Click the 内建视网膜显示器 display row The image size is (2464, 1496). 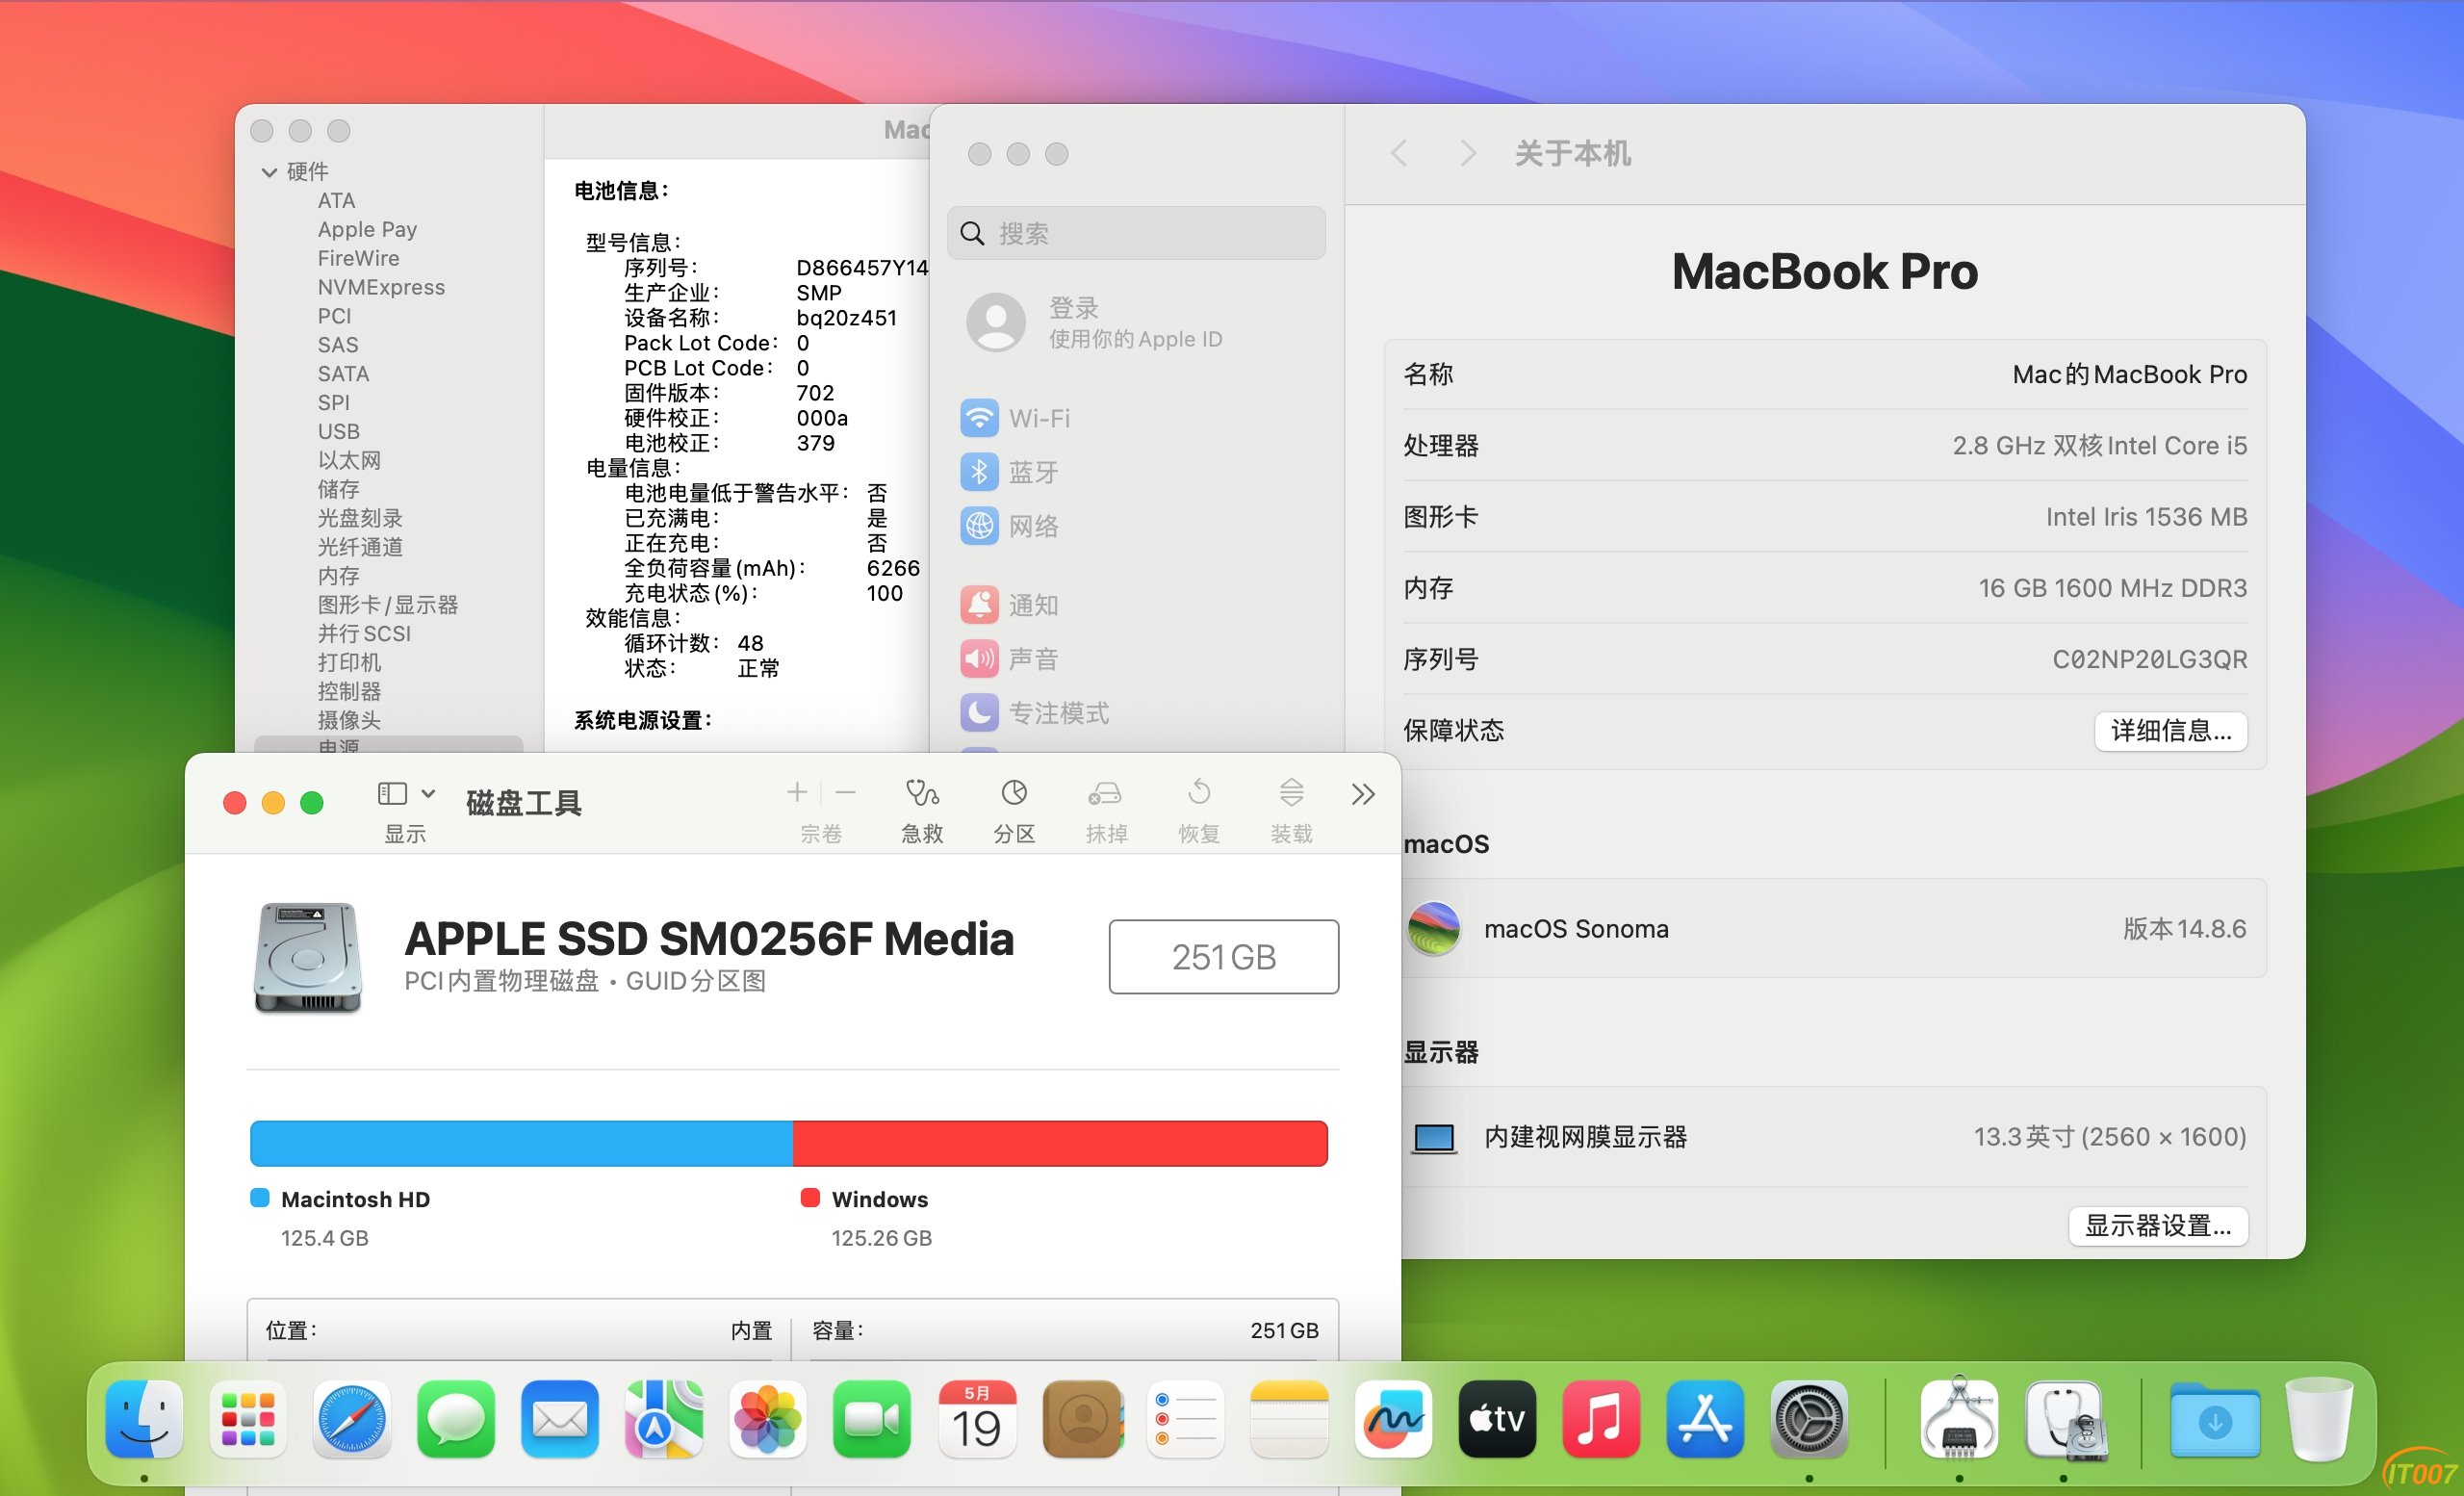pos(1826,1137)
